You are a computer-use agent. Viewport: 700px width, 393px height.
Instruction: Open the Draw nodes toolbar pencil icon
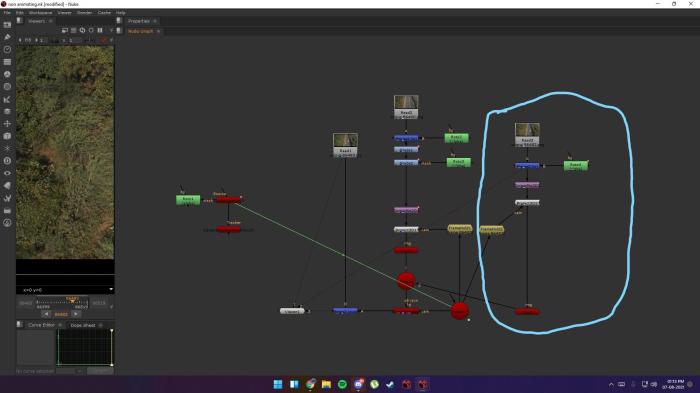[x=7, y=37]
